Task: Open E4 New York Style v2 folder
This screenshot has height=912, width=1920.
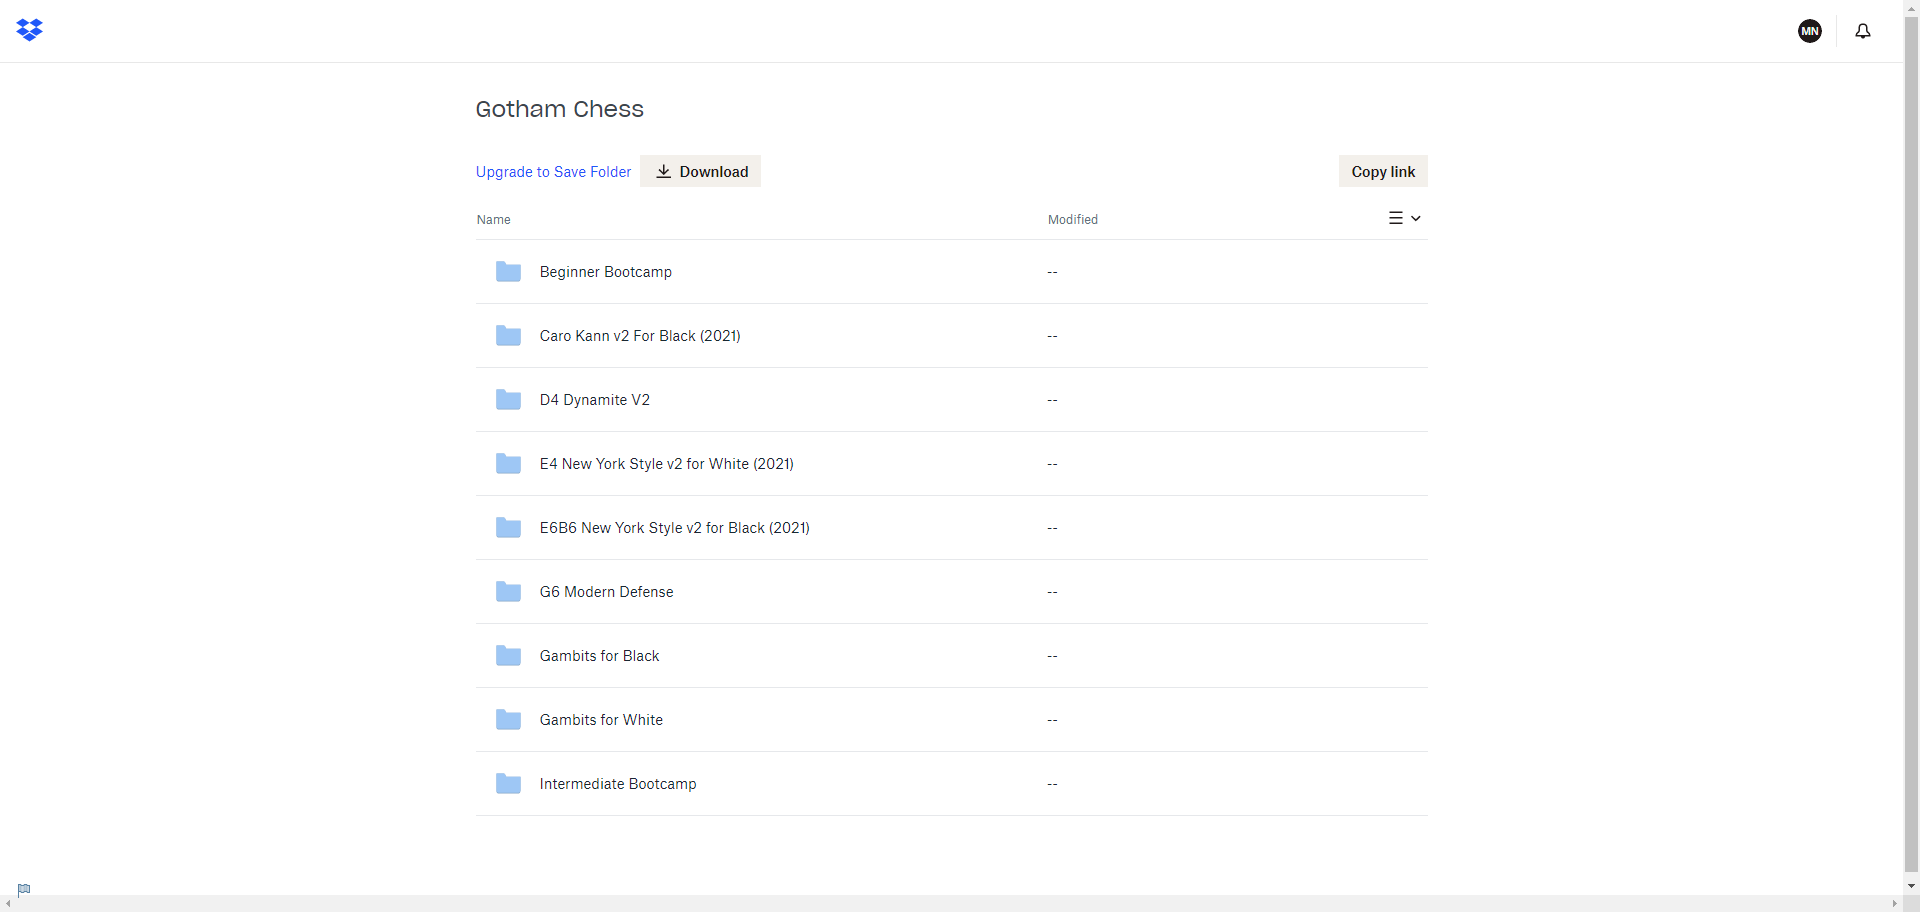Action: (x=666, y=464)
